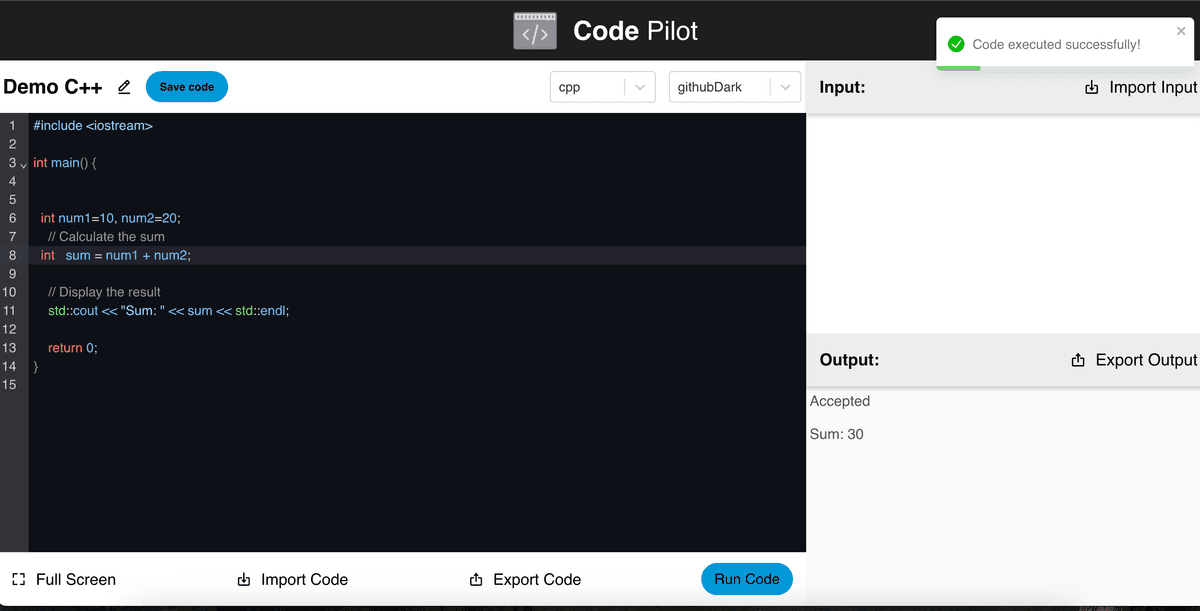Collapse the main function code block
Viewport: 1200px width, 611px height.
coord(22,165)
